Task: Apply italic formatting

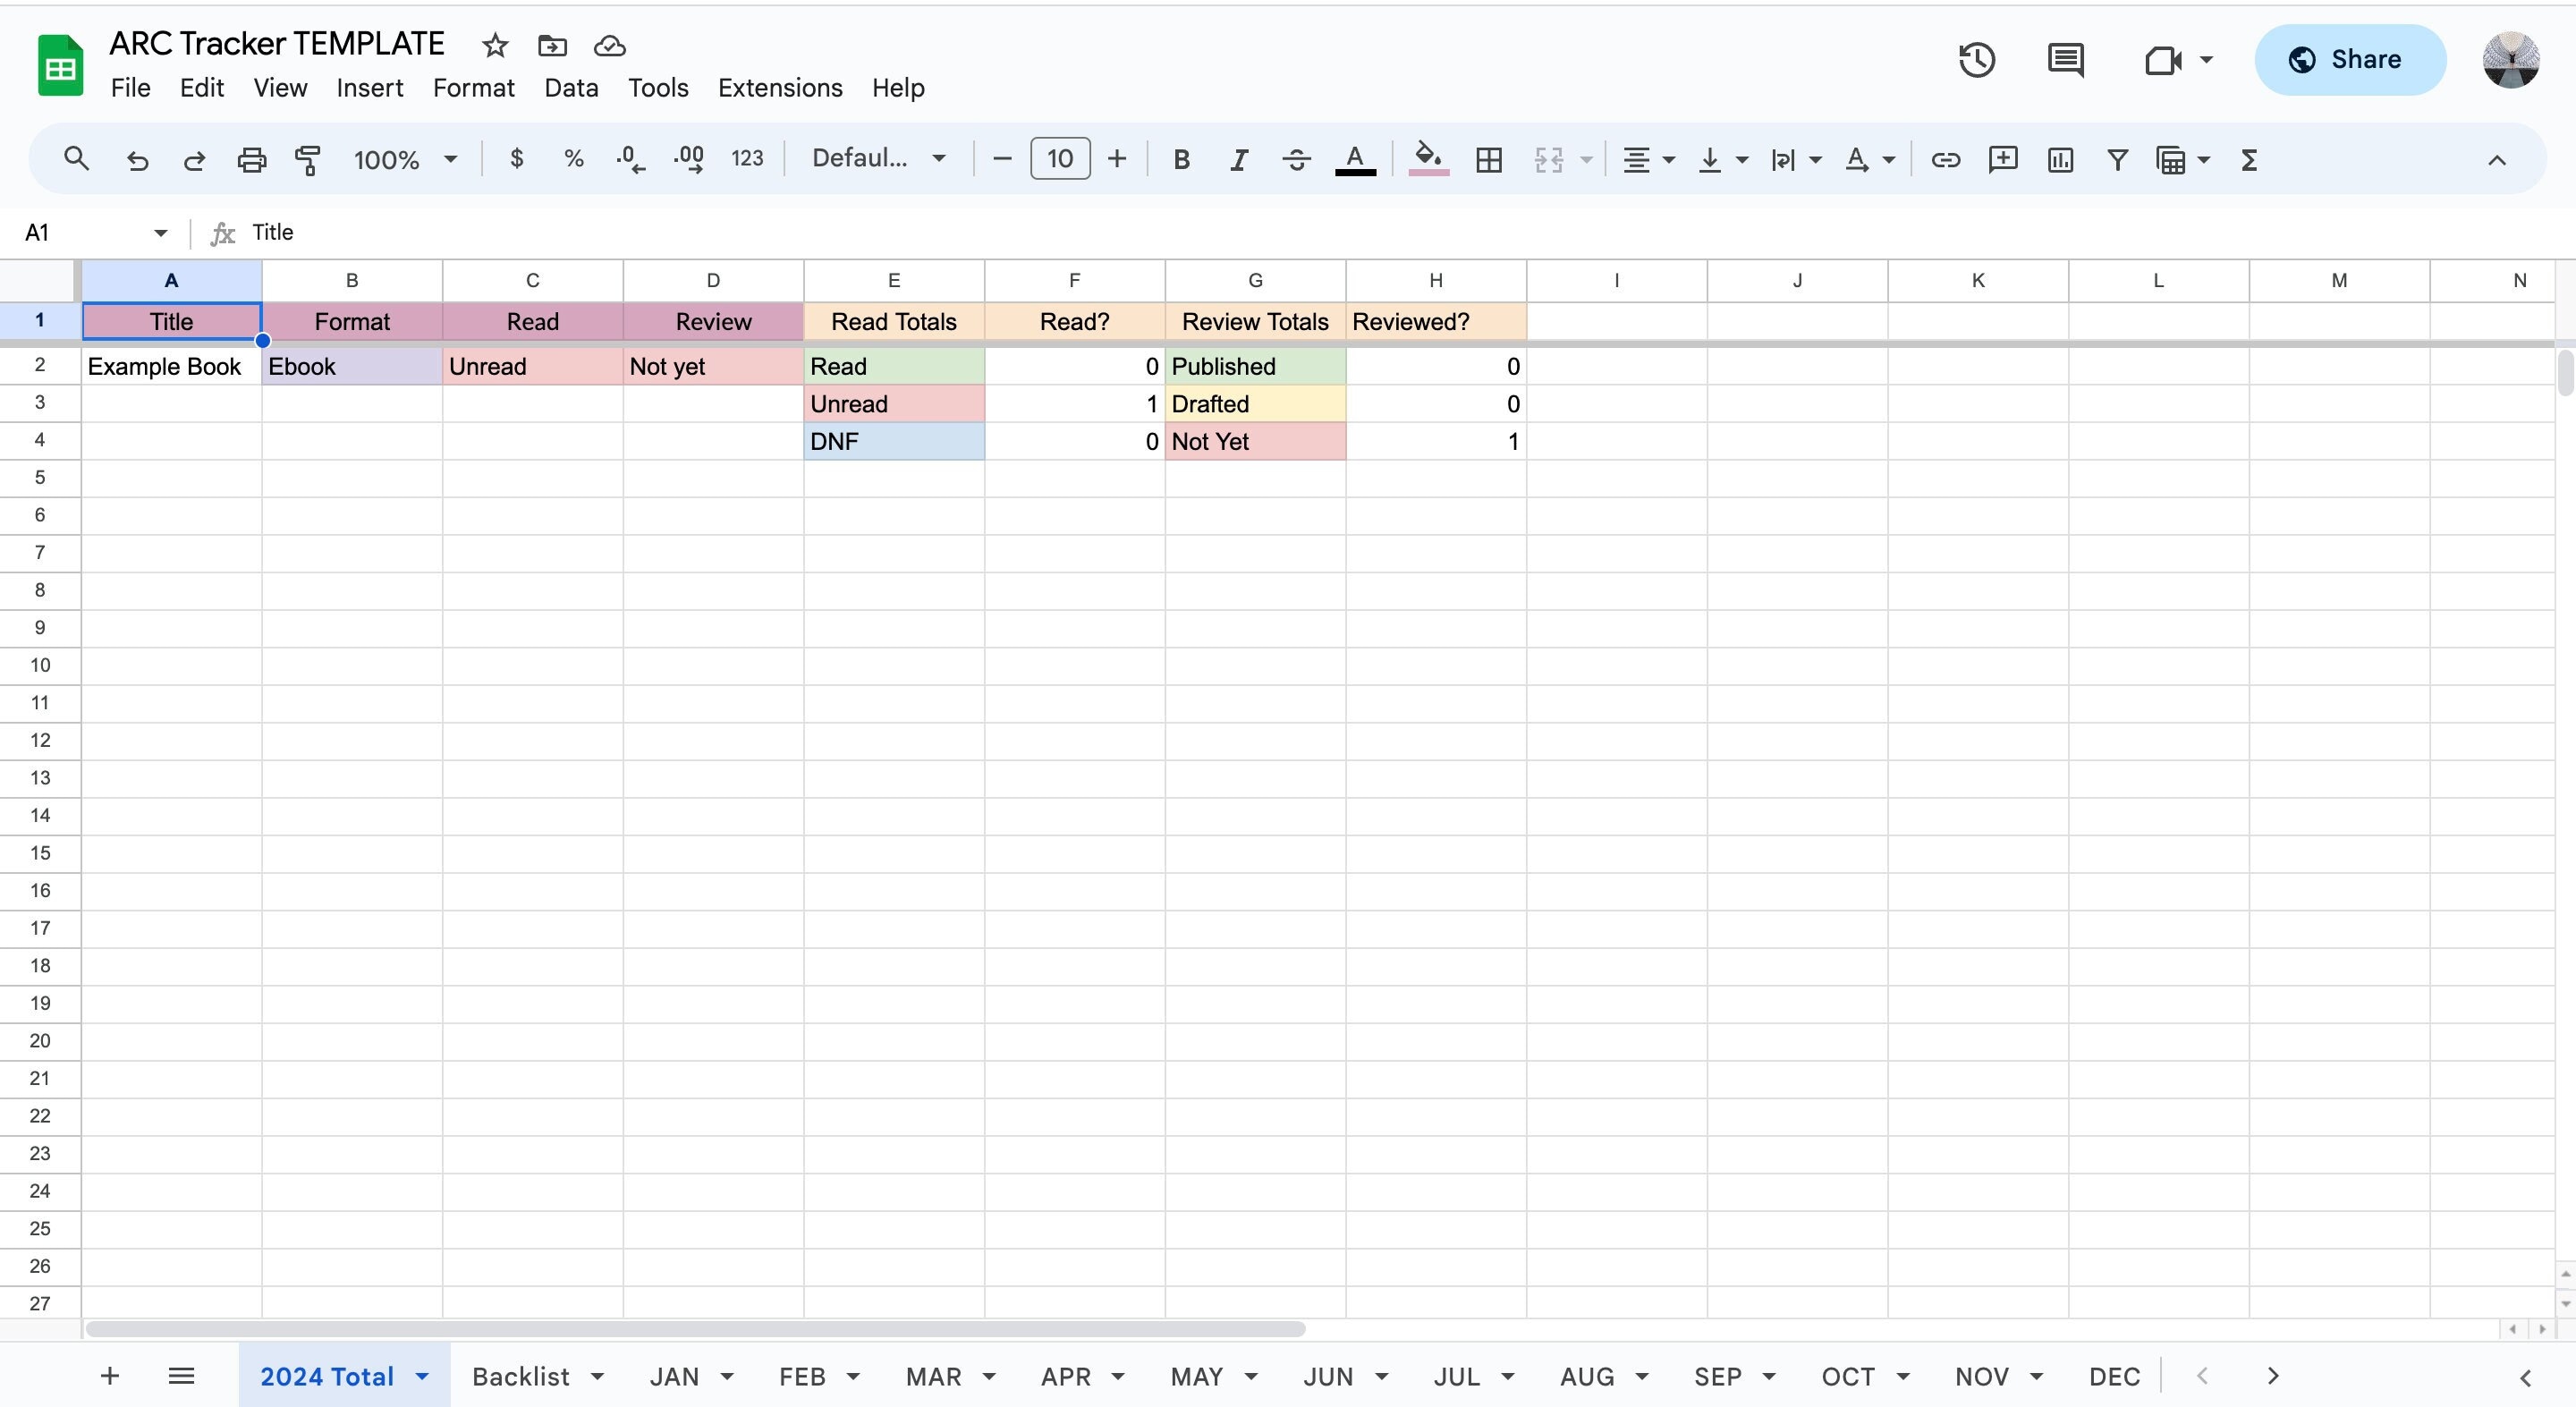Action: click(1238, 159)
